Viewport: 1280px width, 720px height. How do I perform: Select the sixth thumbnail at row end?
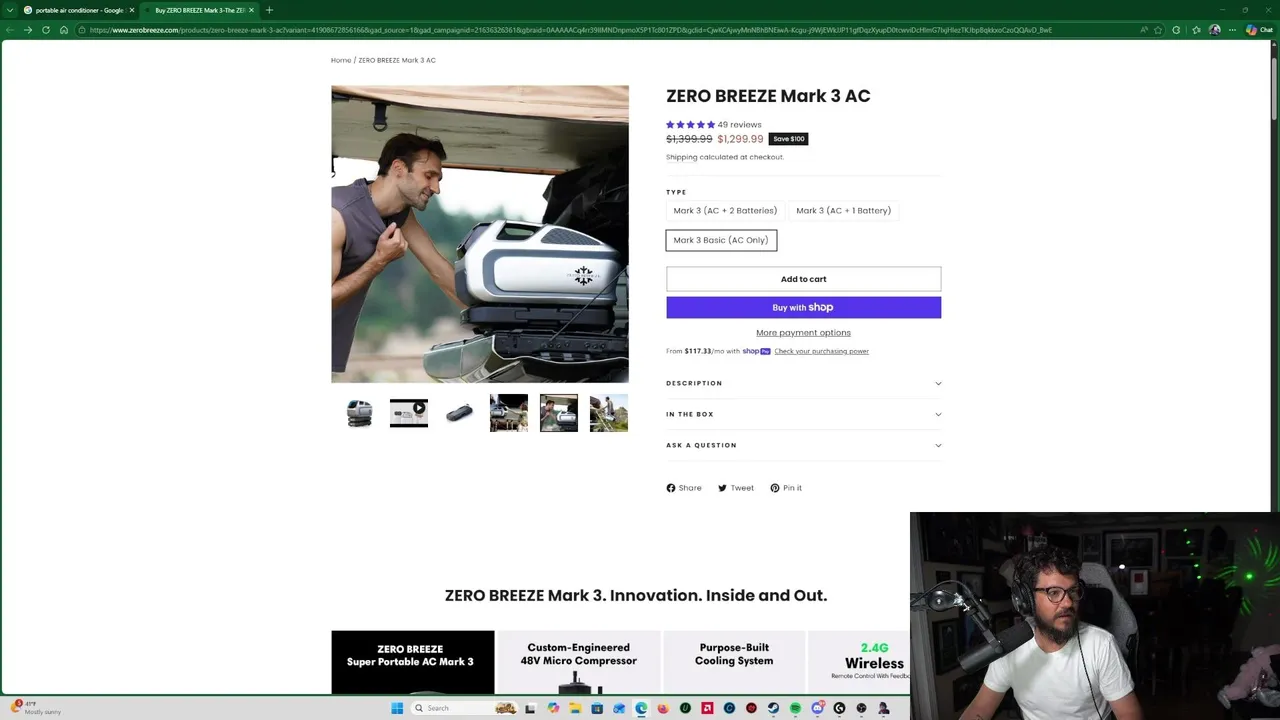click(609, 413)
